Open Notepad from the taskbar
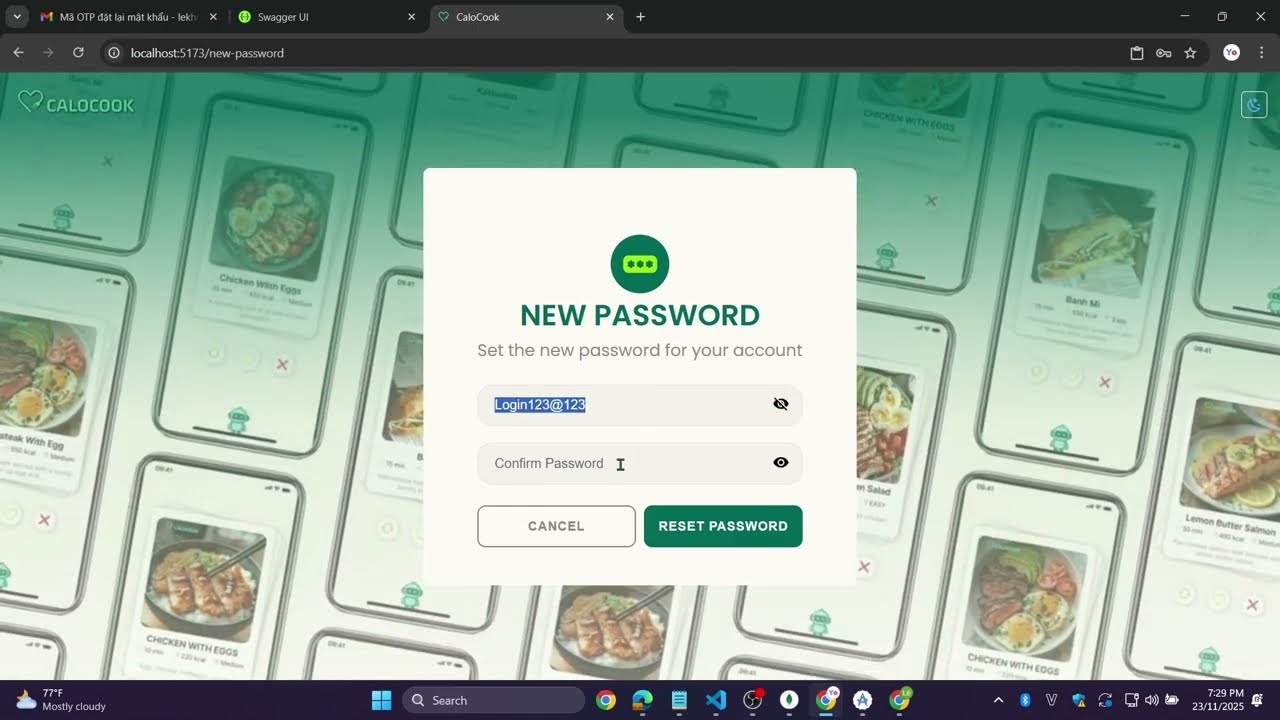This screenshot has height=720, width=1280. click(679, 700)
